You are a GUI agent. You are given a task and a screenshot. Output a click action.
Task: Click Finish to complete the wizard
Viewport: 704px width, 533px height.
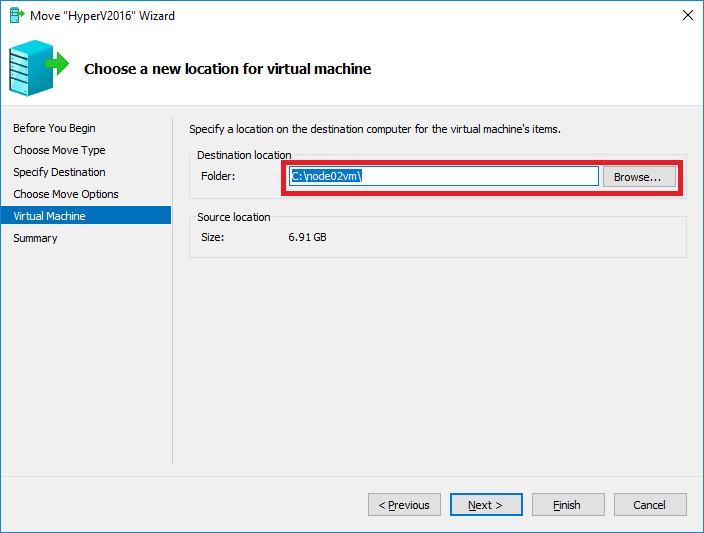click(568, 505)
